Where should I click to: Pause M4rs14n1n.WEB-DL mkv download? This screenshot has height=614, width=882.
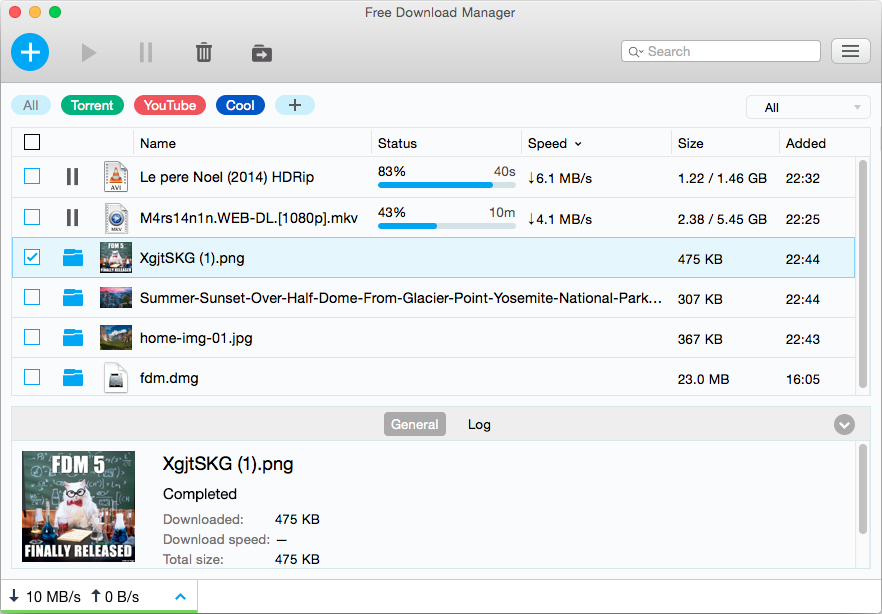pos(72,218)
